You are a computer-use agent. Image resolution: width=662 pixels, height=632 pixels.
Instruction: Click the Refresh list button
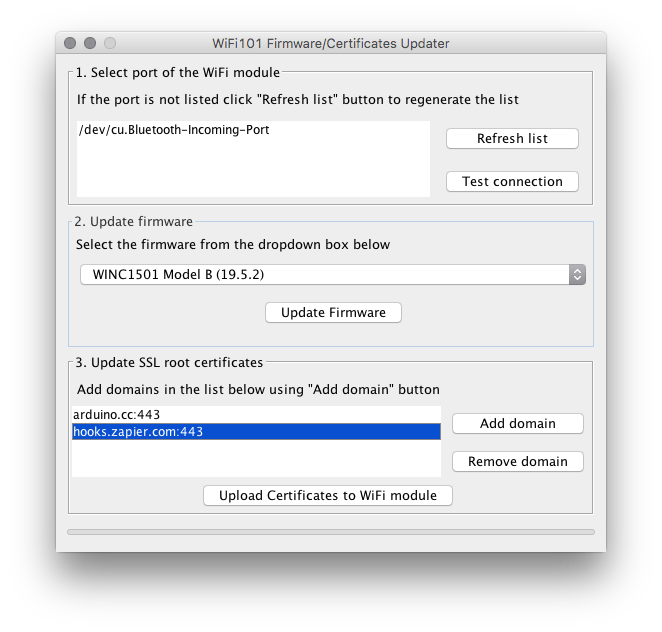coord(512,138)
